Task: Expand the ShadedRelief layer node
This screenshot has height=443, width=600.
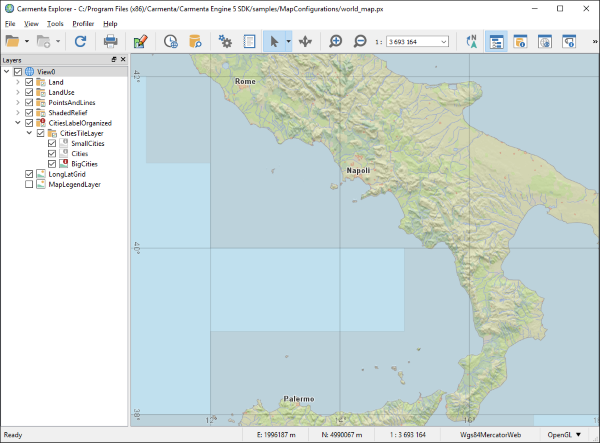Action: (x=17, y=113)
